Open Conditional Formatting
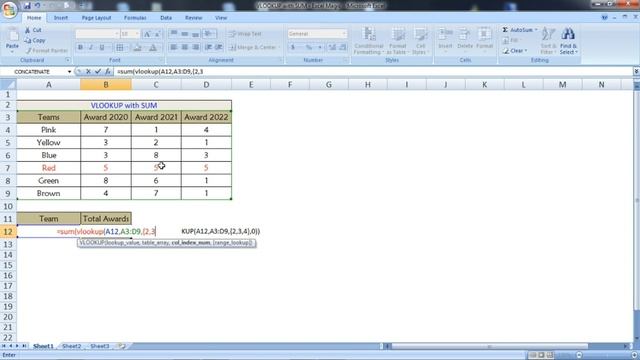640x360 pixels. pyautogui.click(x=368, y=41)
